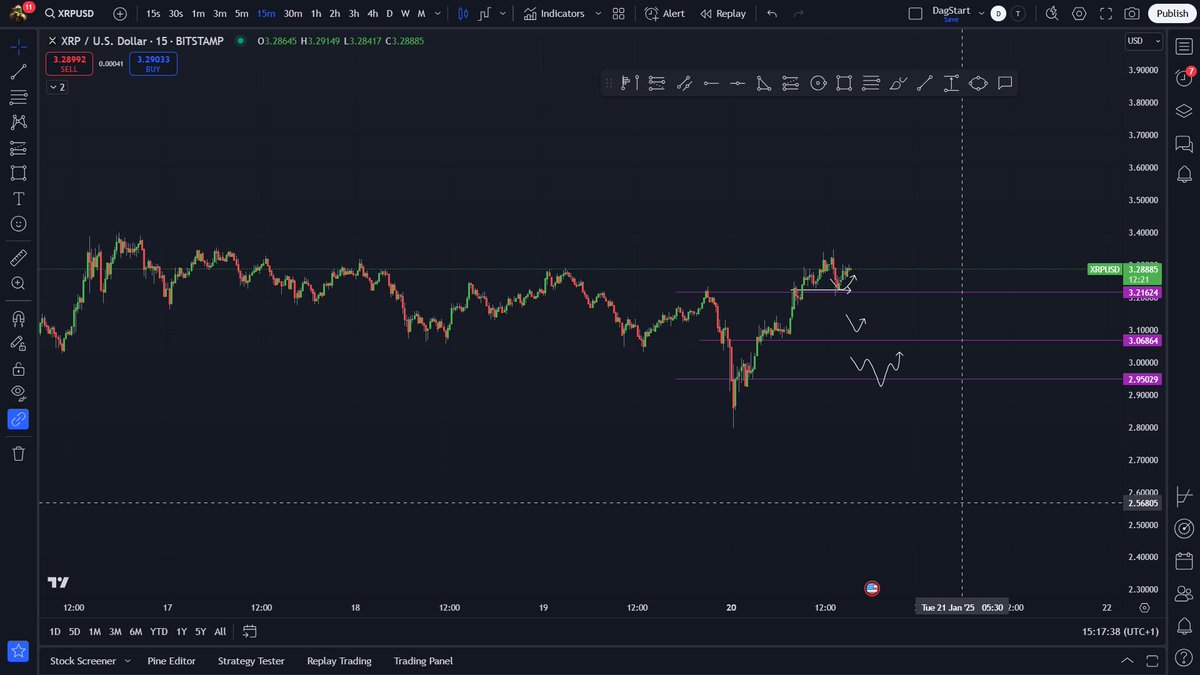Lock all drawing tools

pyautogui.click(x=18, y=368)
